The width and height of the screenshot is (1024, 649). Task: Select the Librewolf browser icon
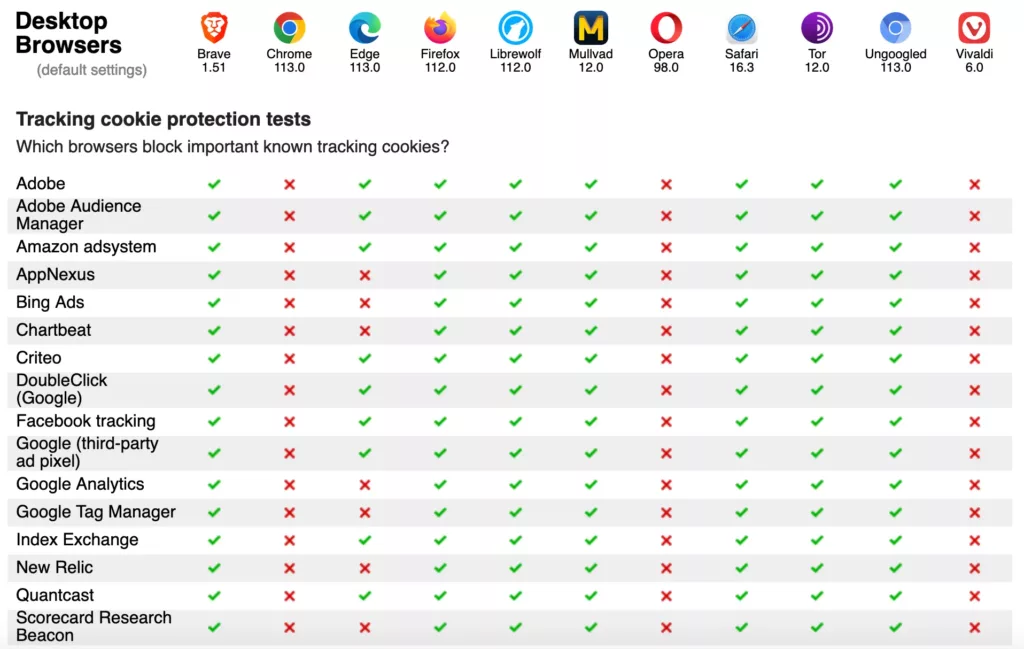coord(515,28)
